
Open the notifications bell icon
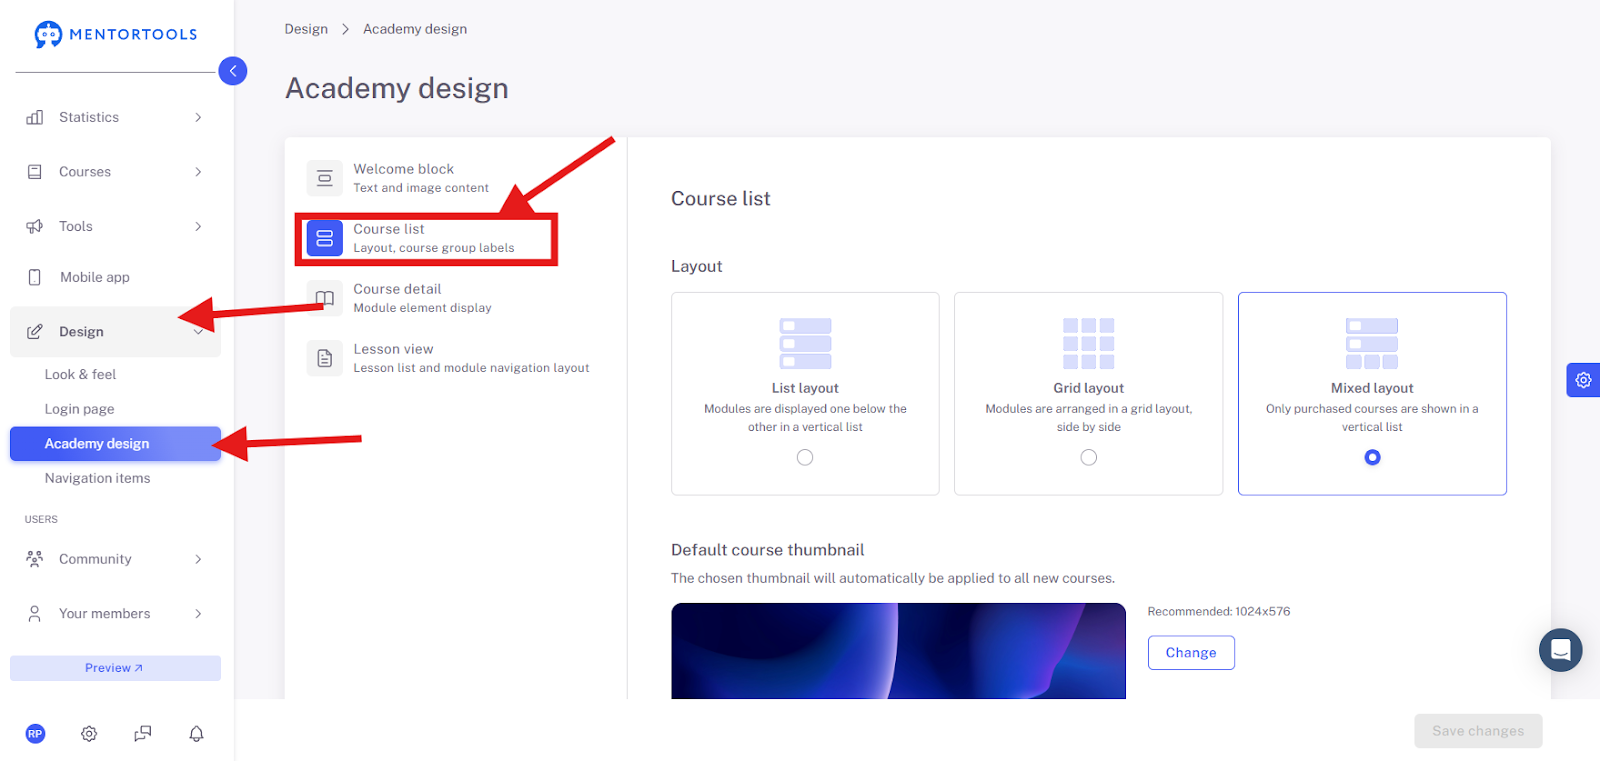pos(197,734)
